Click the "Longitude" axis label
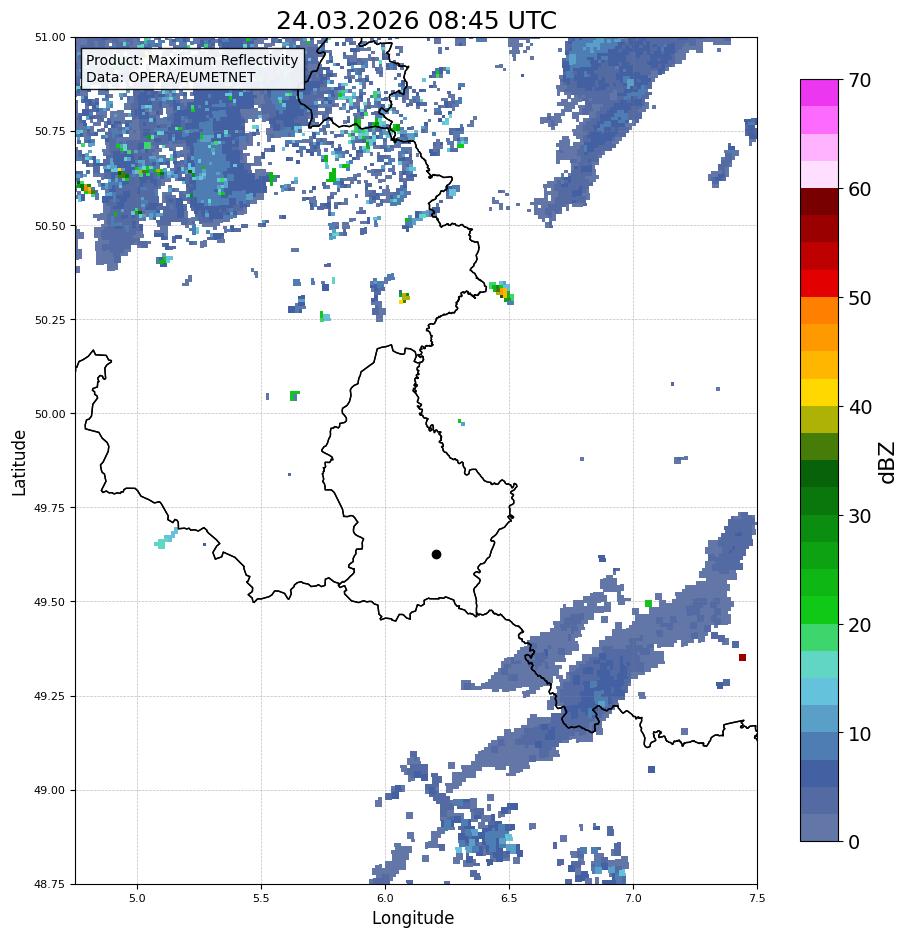 tap(413, 918)
